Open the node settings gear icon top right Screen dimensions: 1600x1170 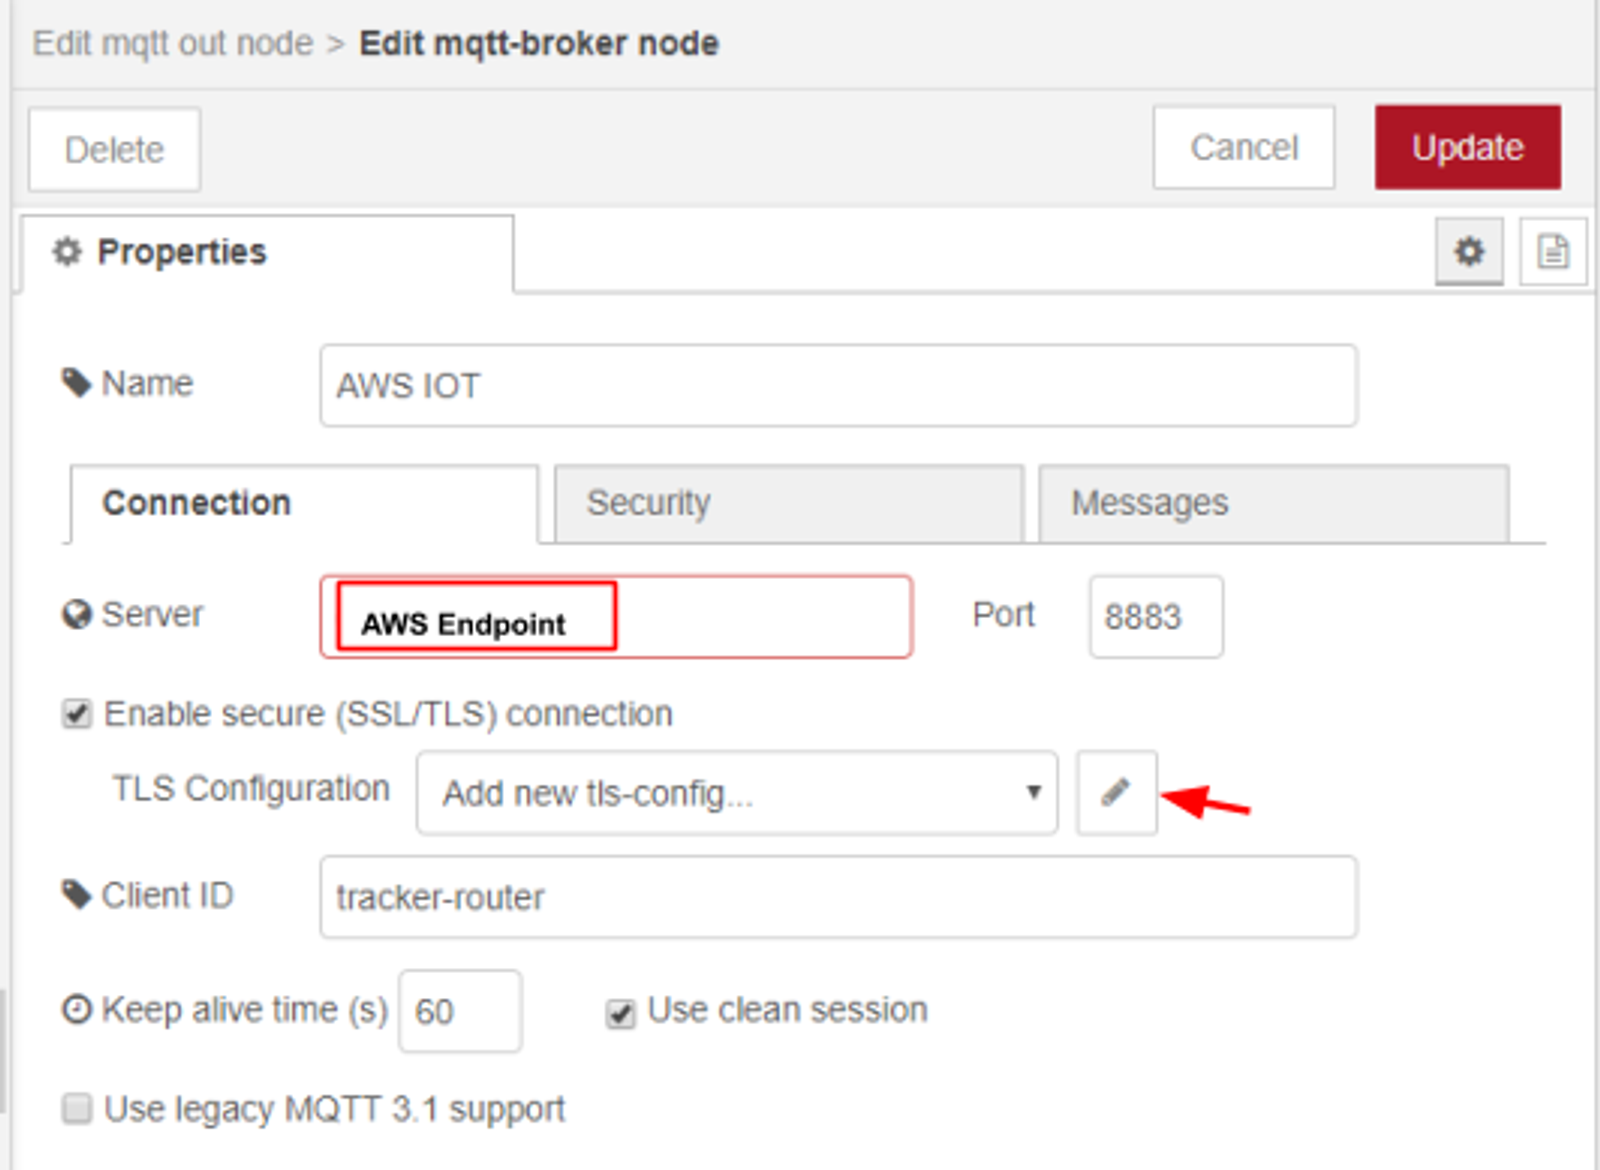pos(1469,252)
